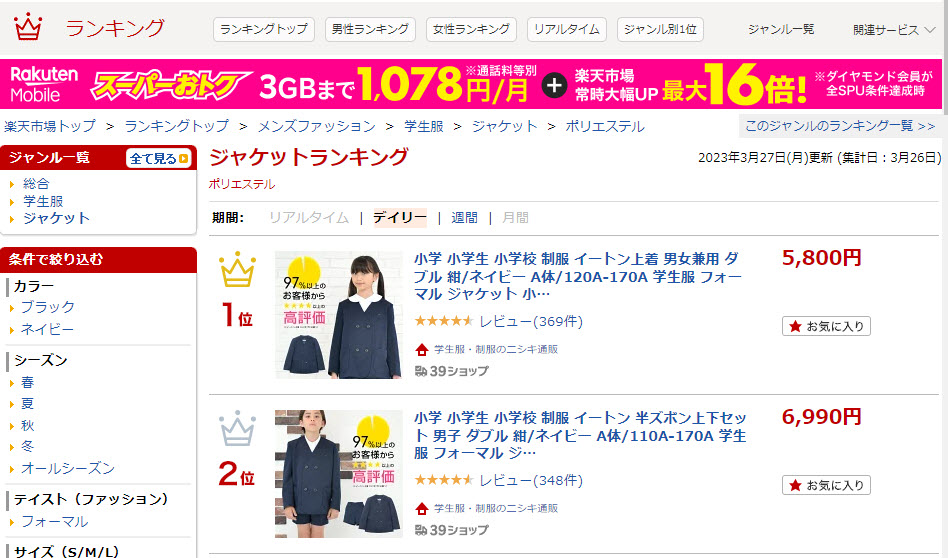Image resolution: width=948 pixels, height=558 pixels.
Task: Select the リアルタイム period tab
Action: pos(309,218)
